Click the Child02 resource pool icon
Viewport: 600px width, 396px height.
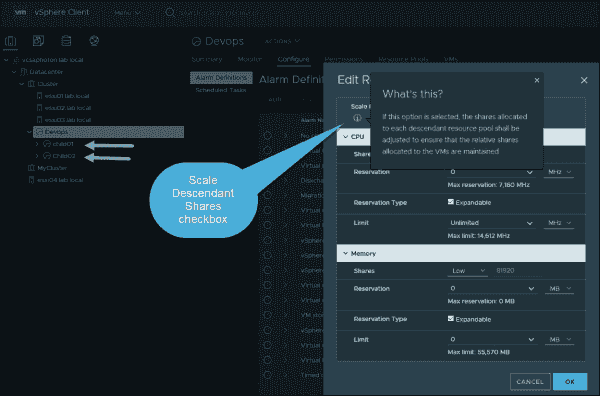pyautogui.click(x=47, y=156)
